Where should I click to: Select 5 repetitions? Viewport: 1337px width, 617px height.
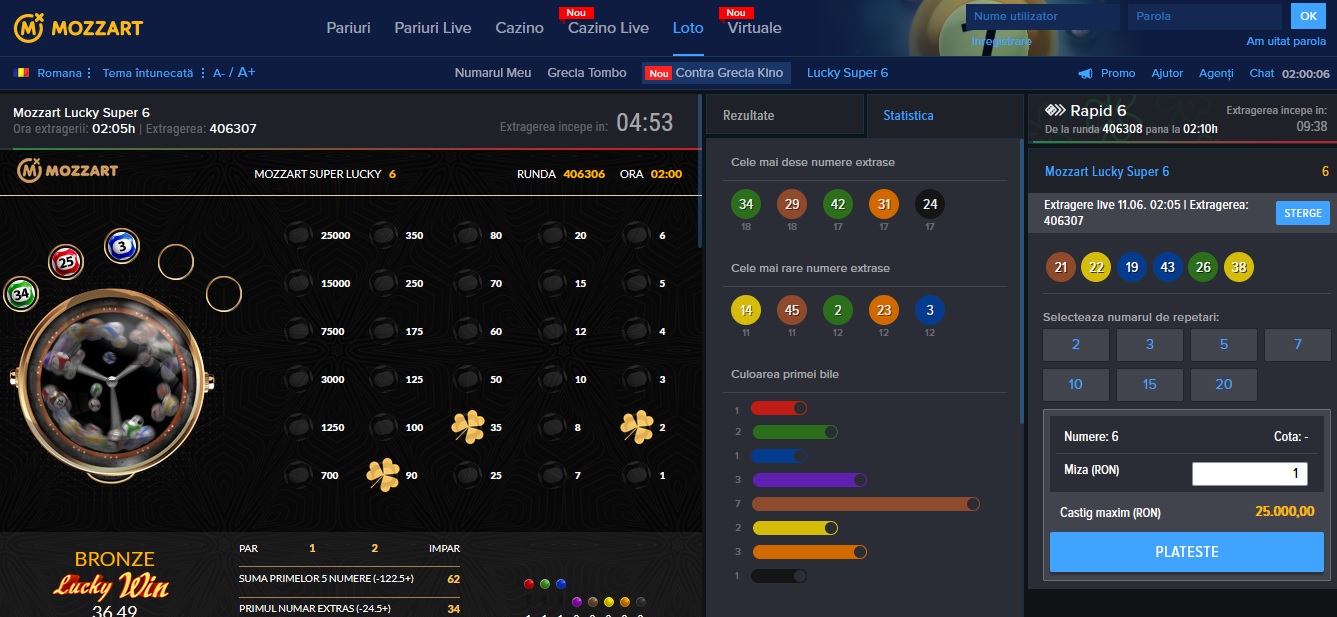point(1224,344)
